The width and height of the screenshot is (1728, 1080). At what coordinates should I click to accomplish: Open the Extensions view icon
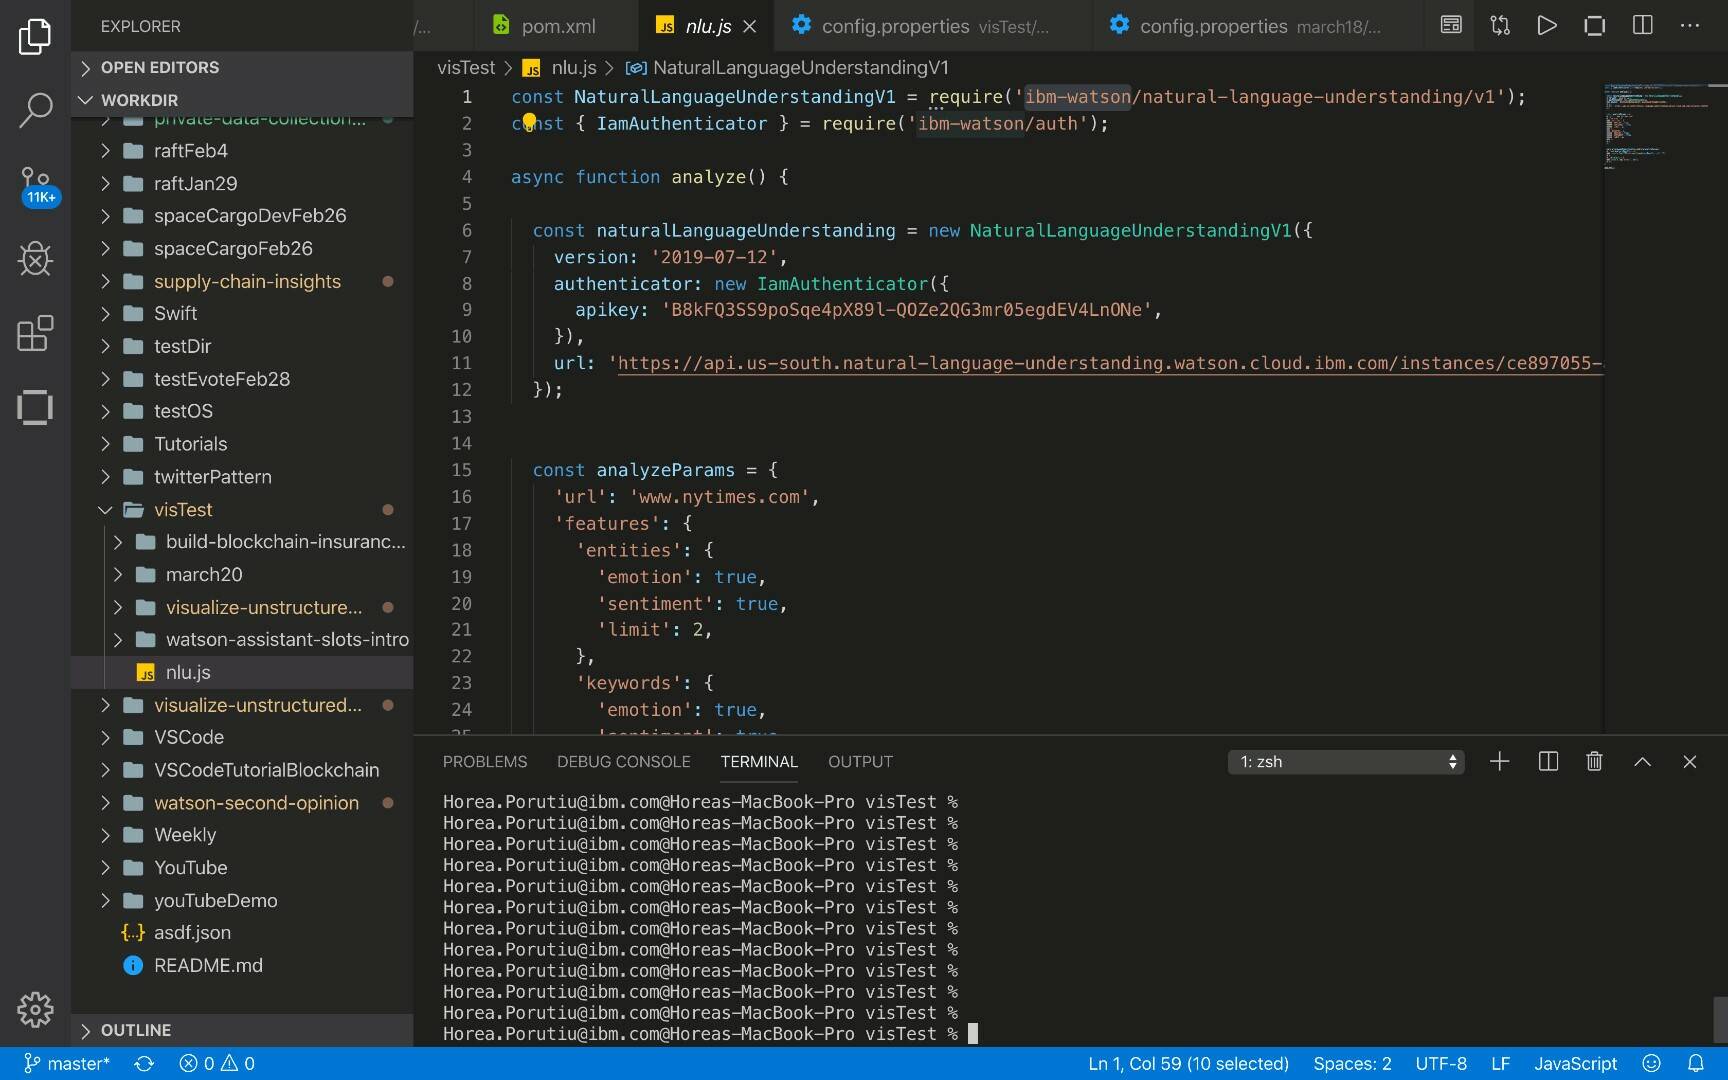coord(35,333)
